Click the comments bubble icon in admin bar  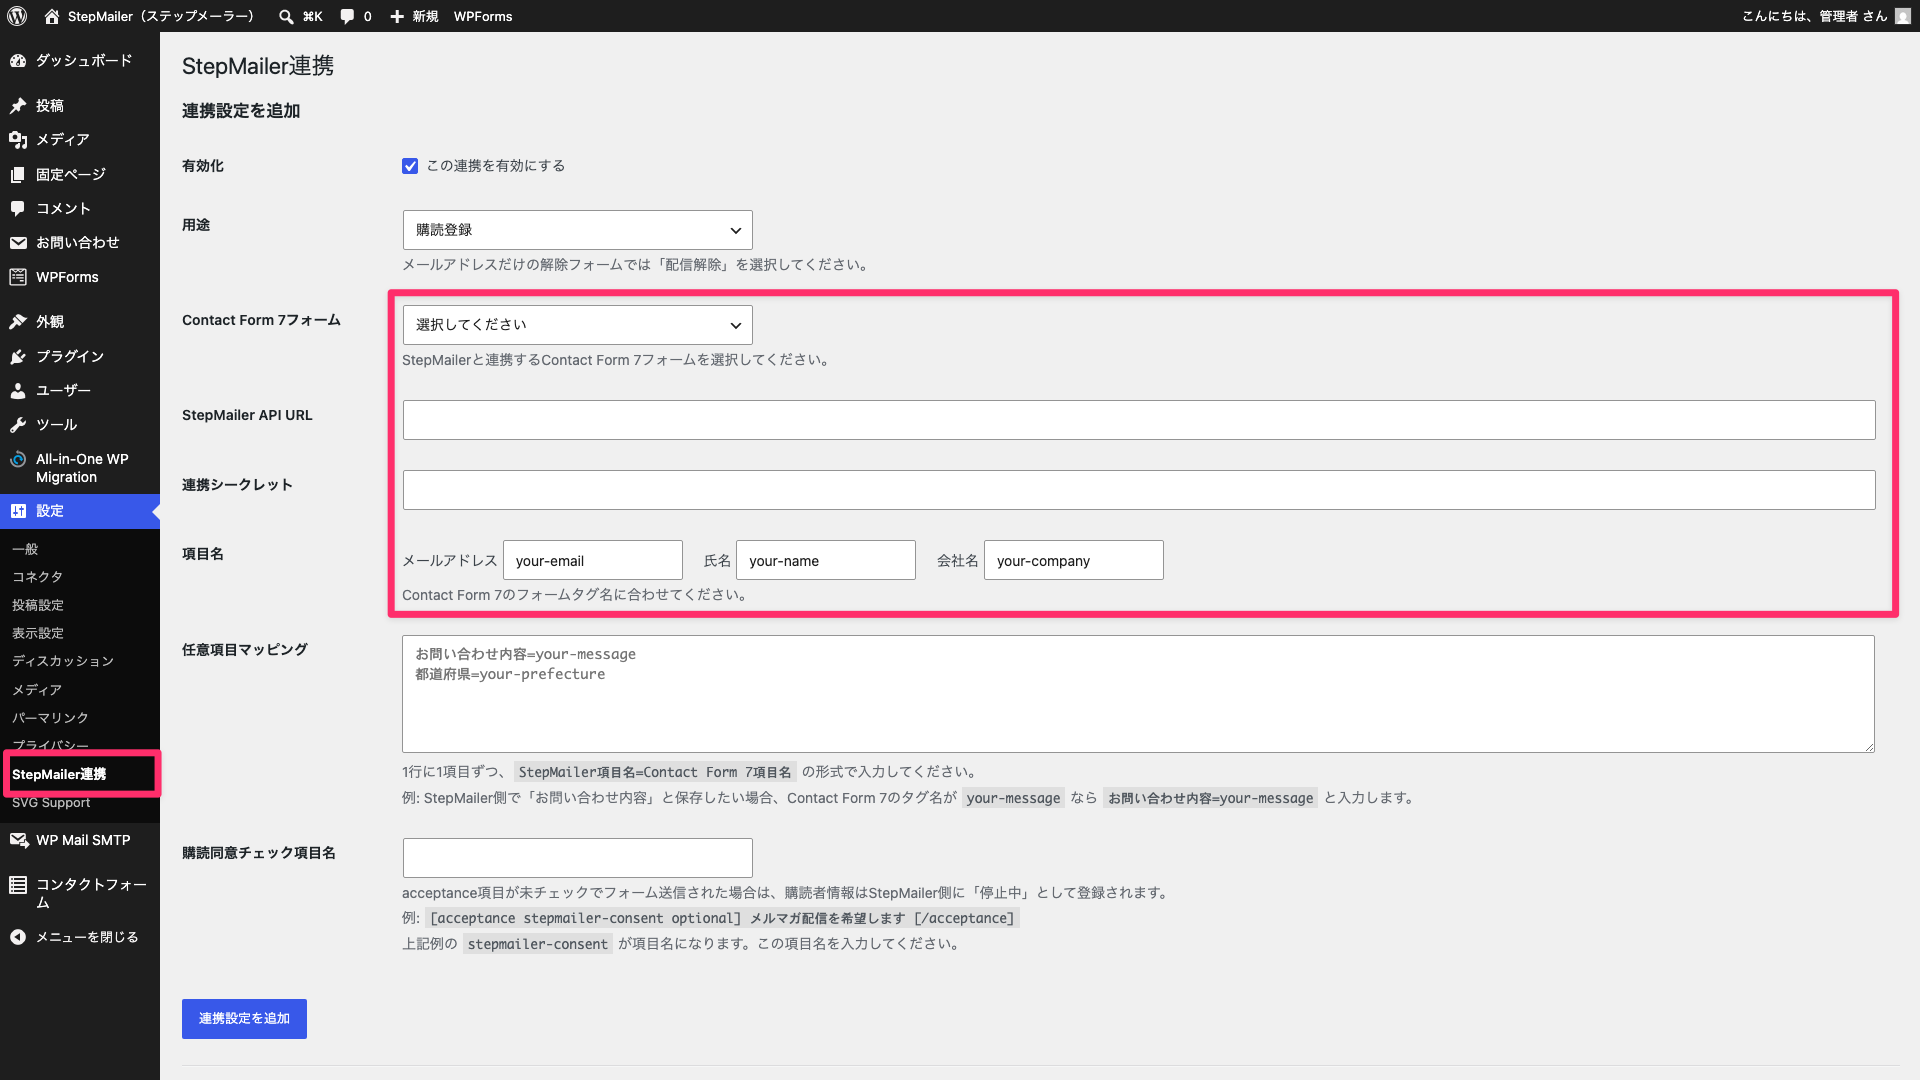(x=347, y=16)
